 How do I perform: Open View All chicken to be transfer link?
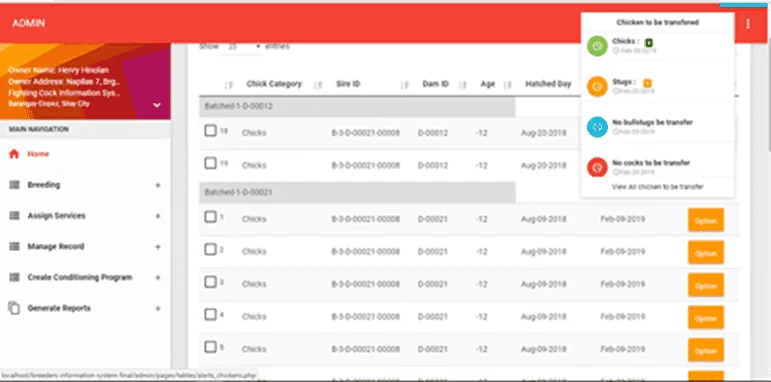(657, 187)
